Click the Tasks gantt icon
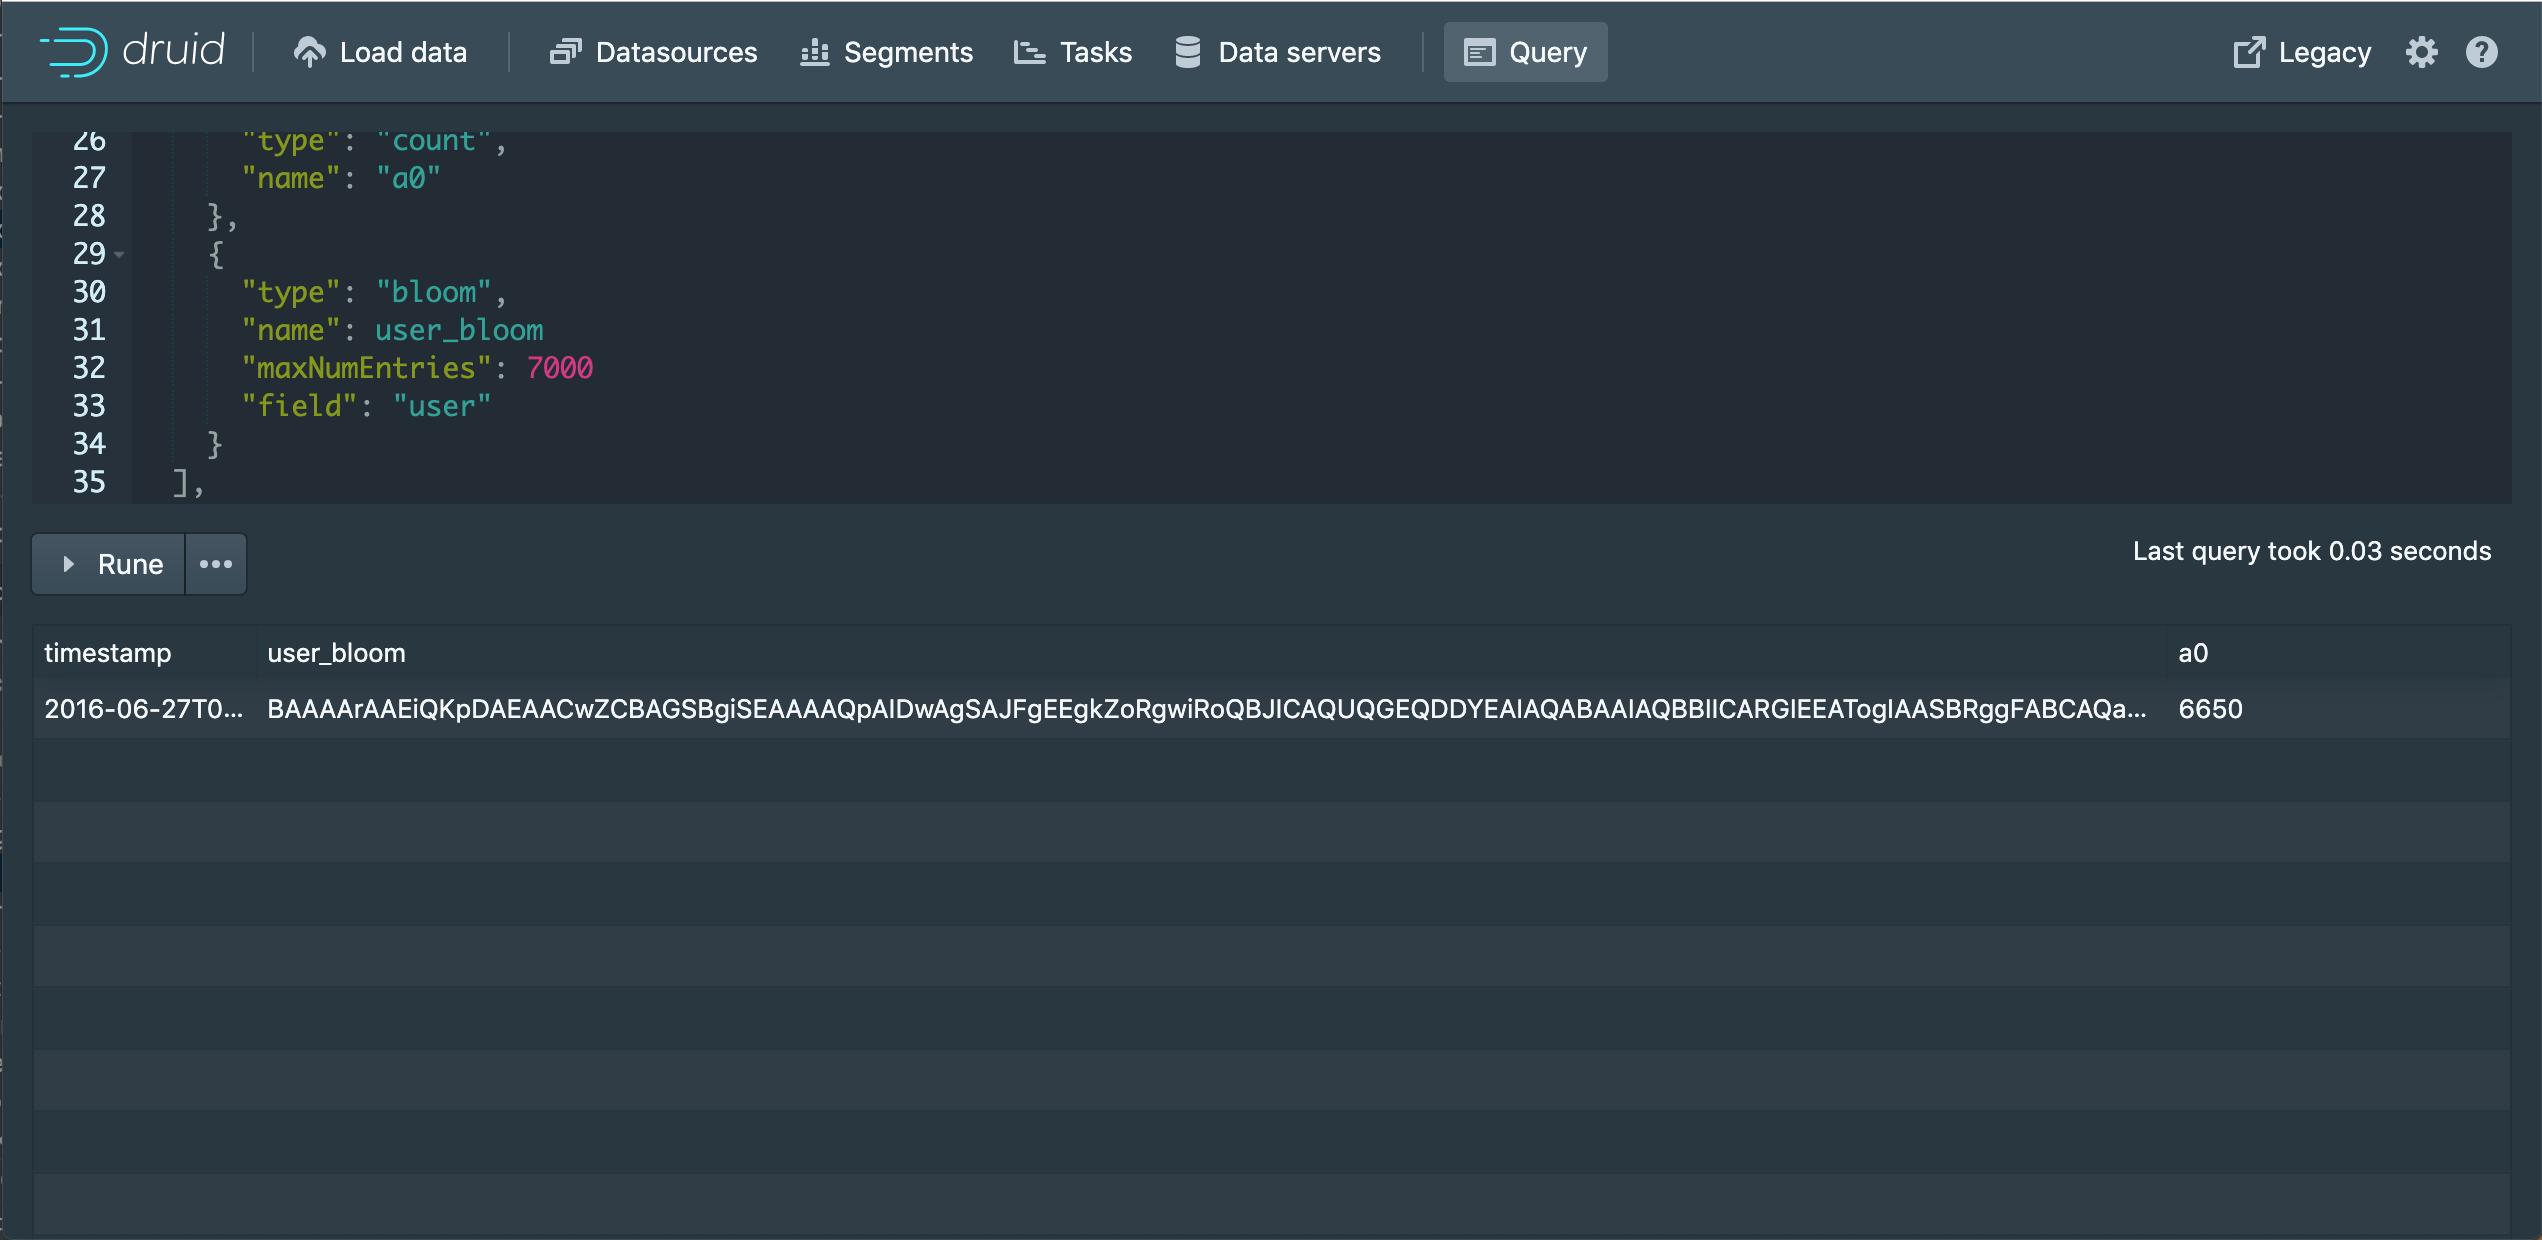 point(1029,52)
